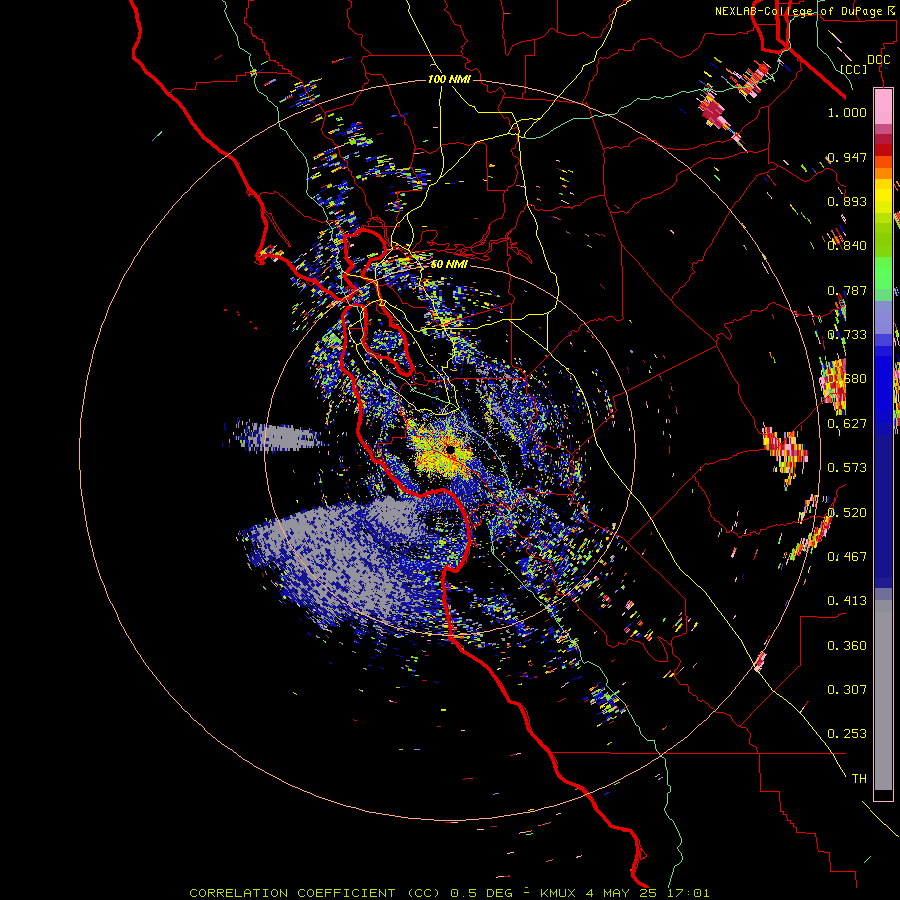Click the 0.5 DEG elevation label

[481, 893]
